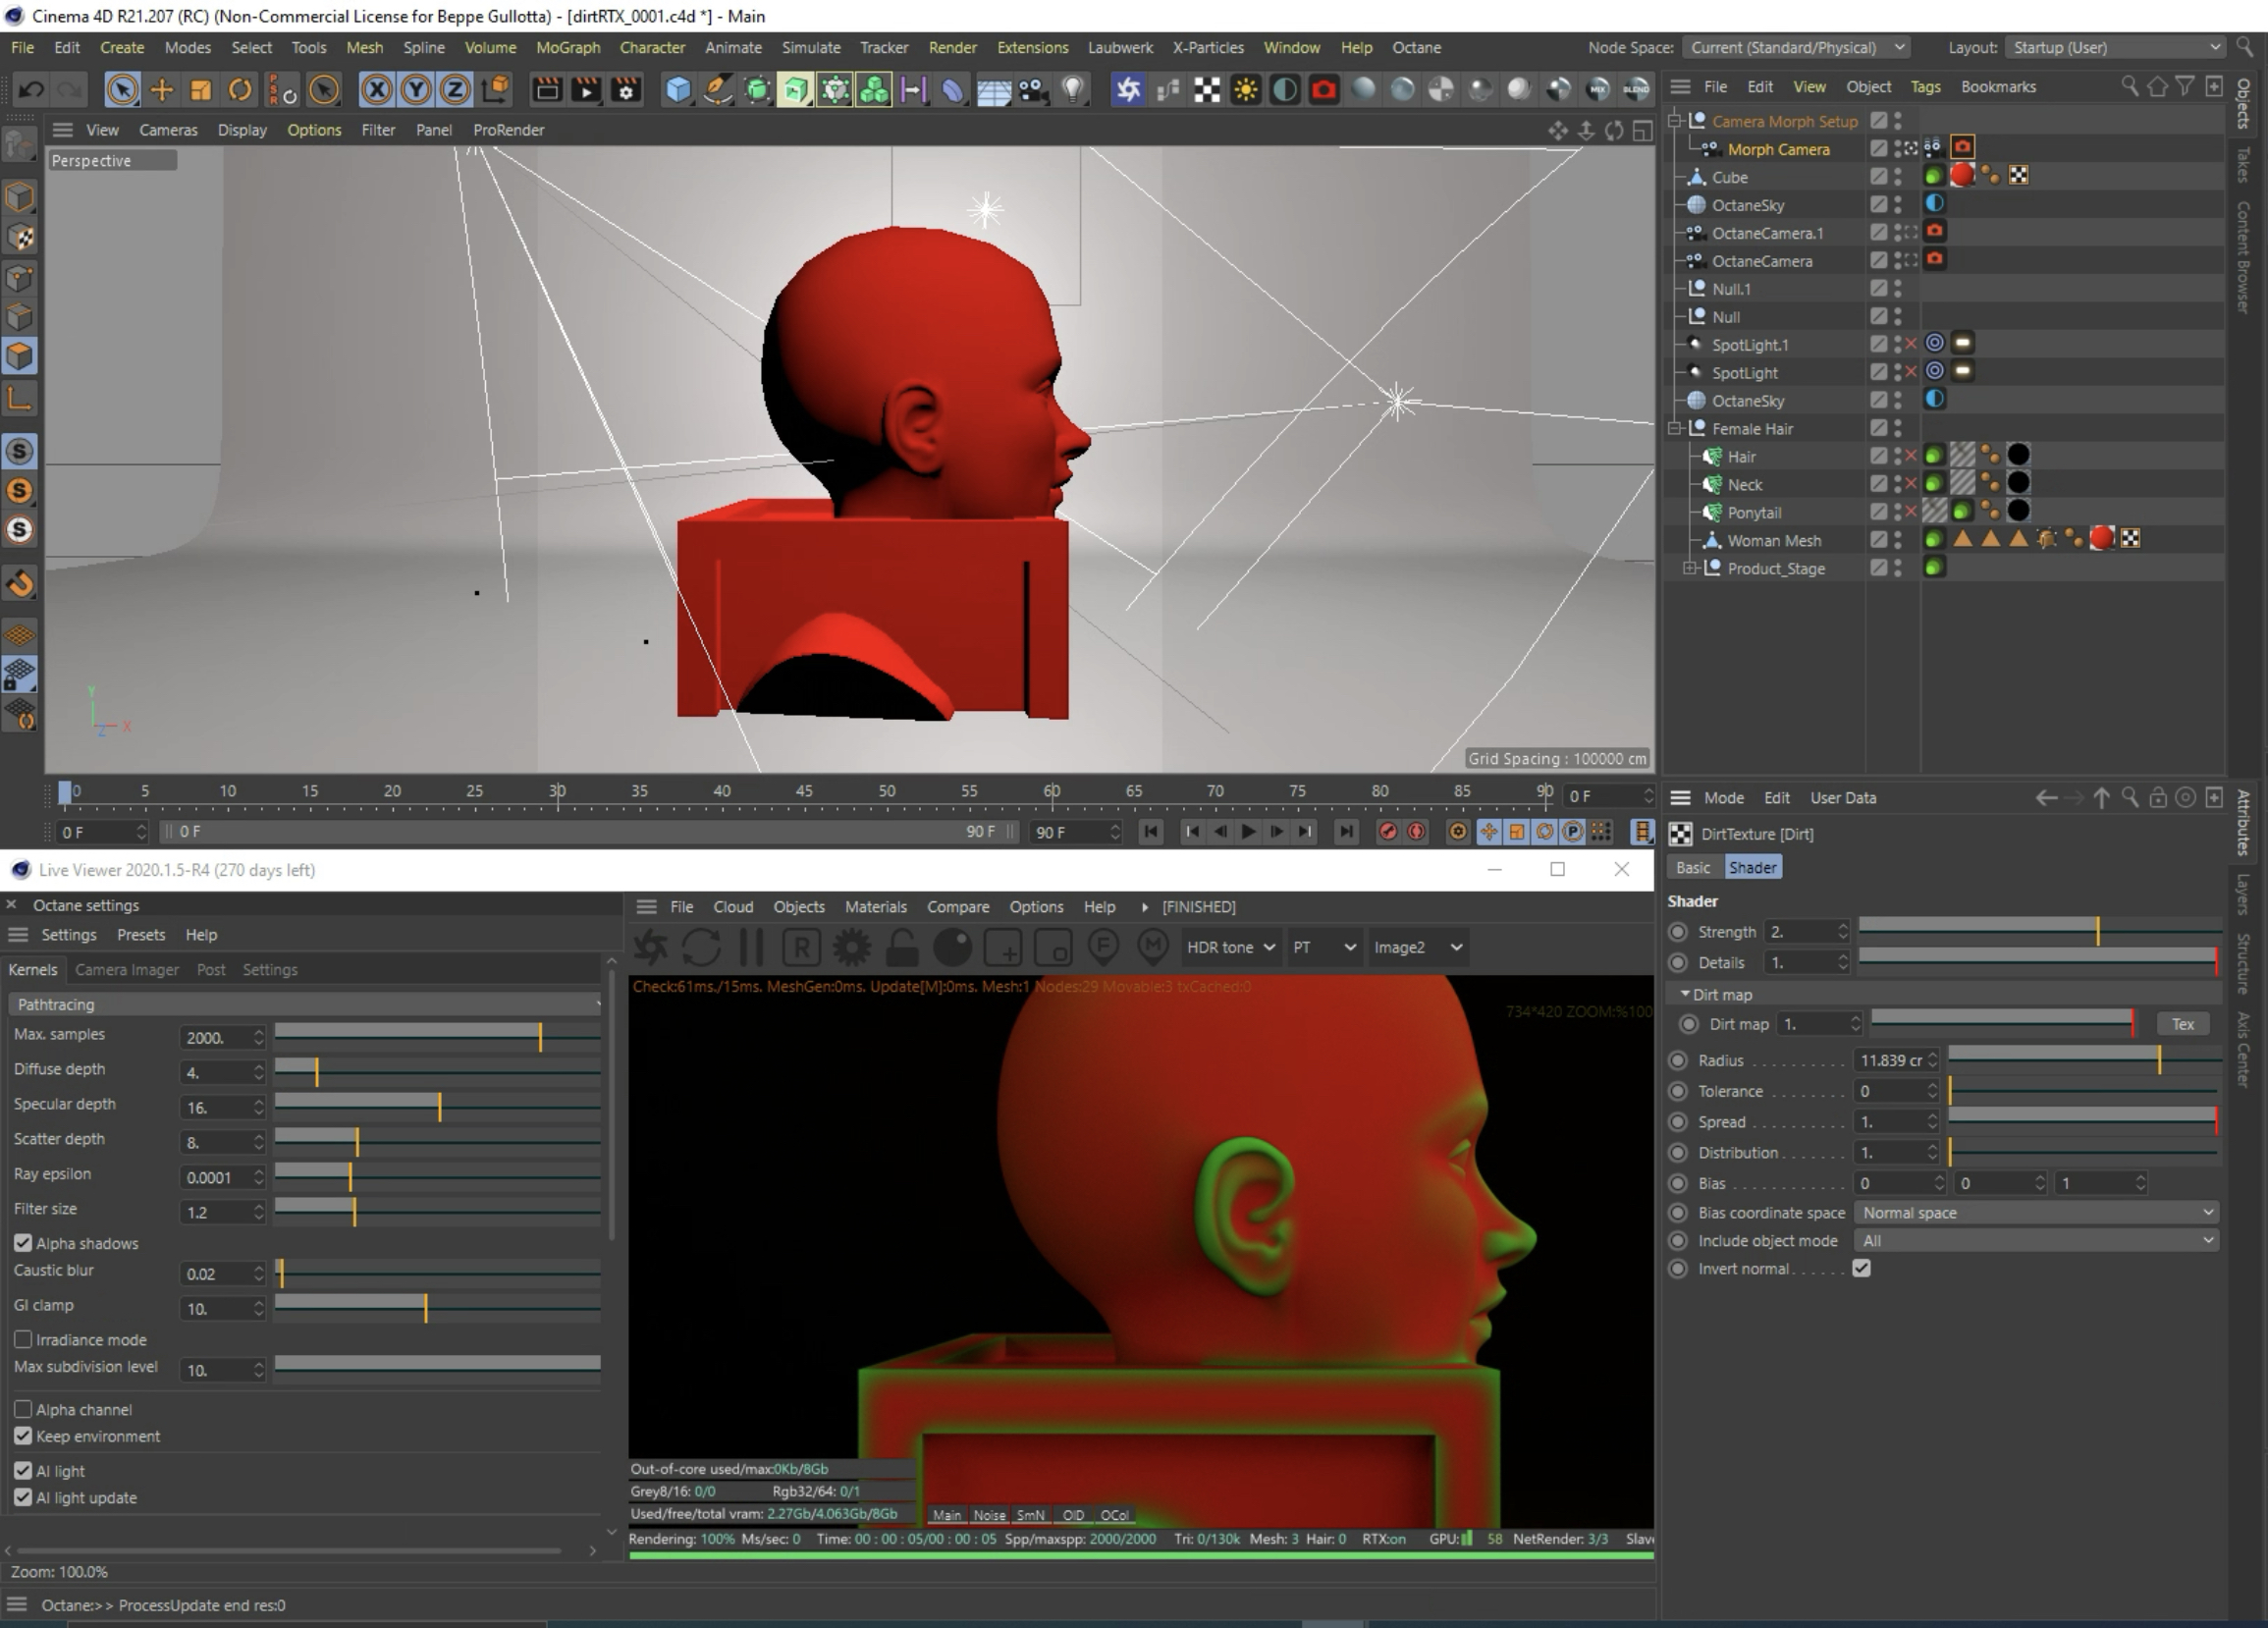Click the Cube primitive icon in toolbar
The height and width of the screenshot is (1628, 2268).
click(678, 90)
